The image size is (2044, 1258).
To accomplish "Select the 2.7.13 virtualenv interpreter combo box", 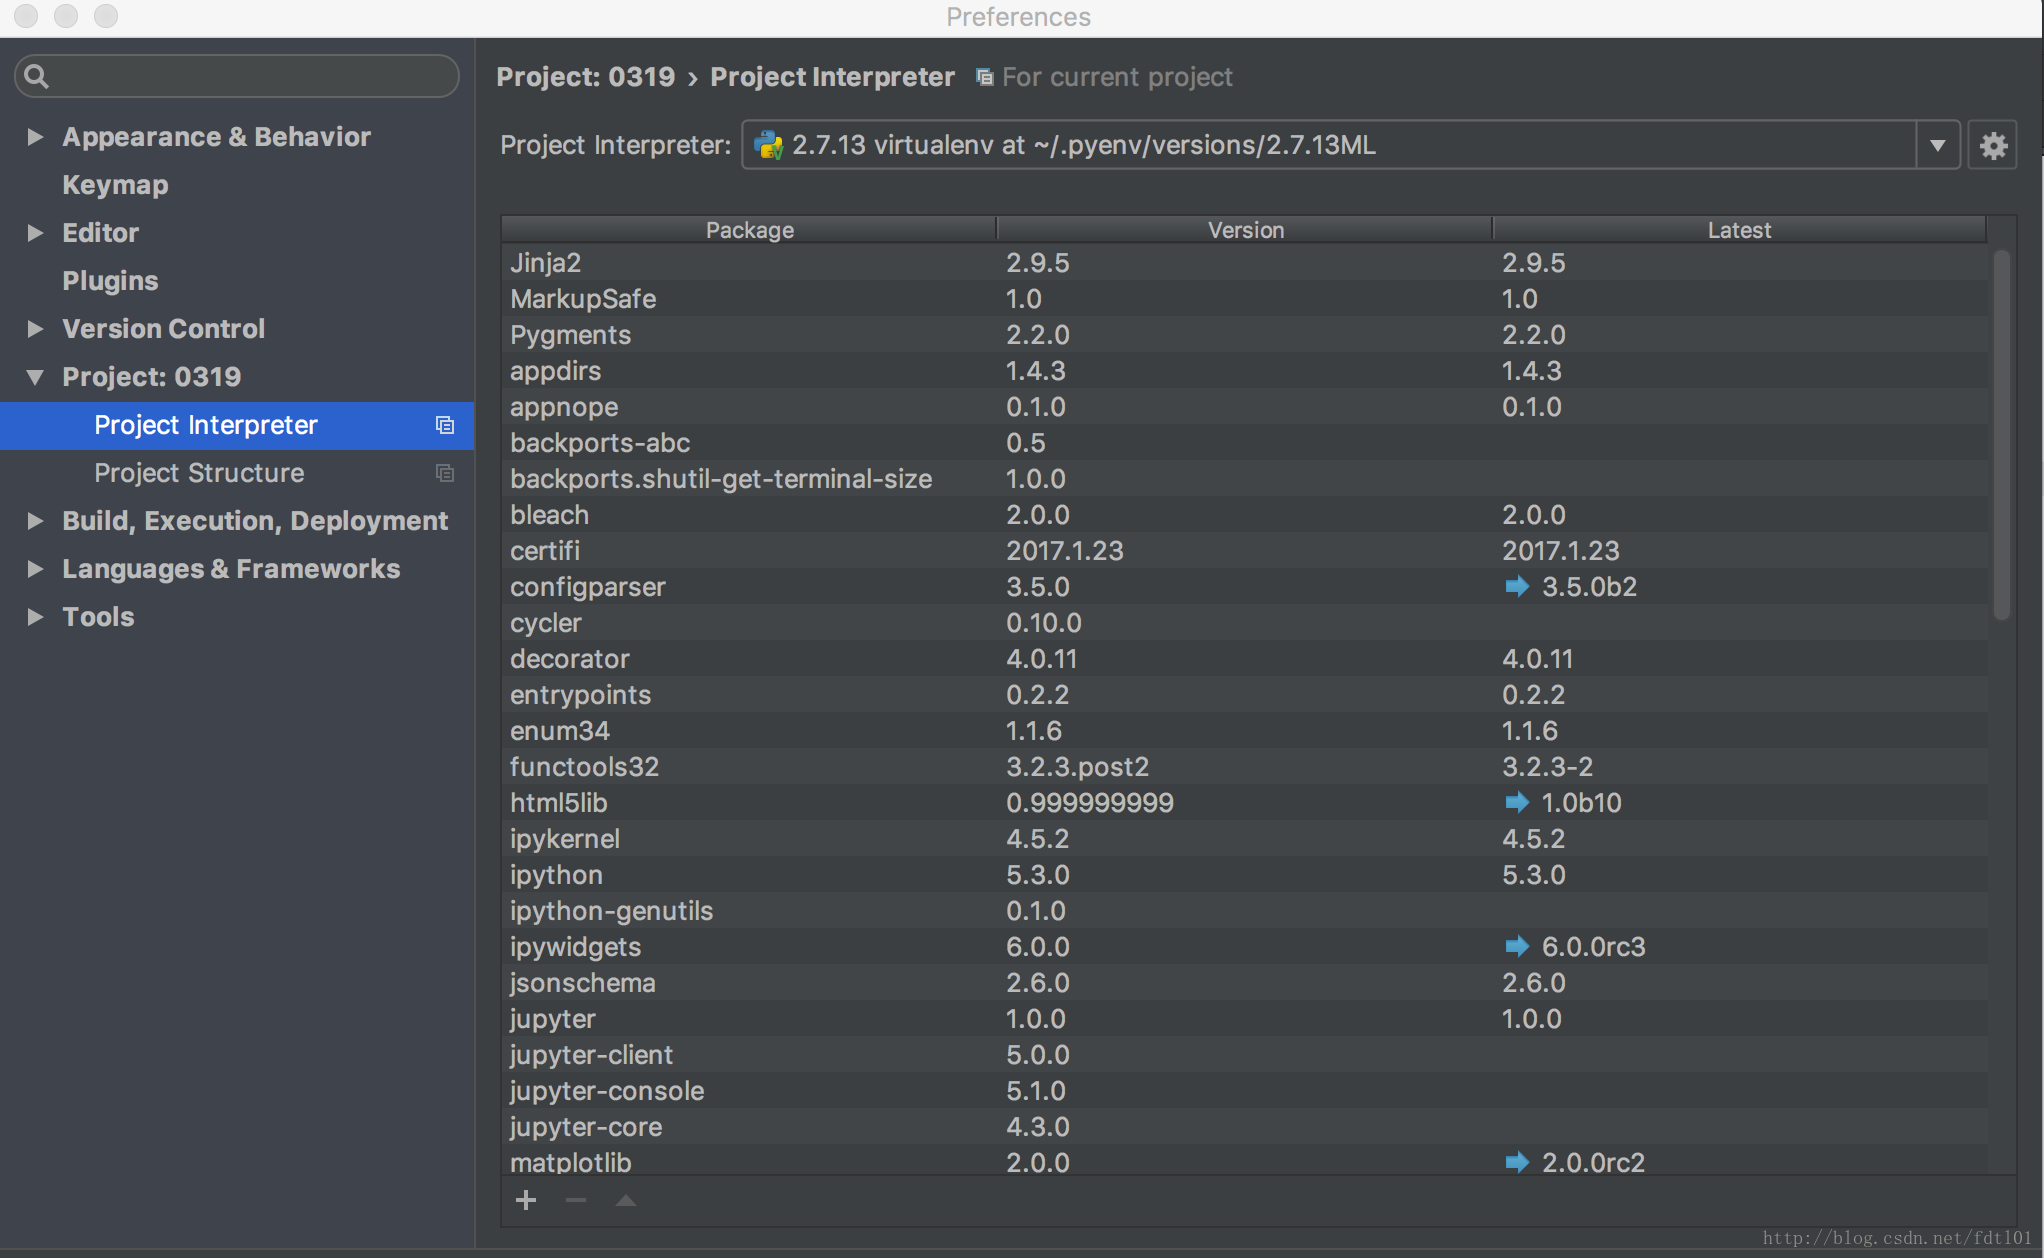I will tap(1350, 146).
